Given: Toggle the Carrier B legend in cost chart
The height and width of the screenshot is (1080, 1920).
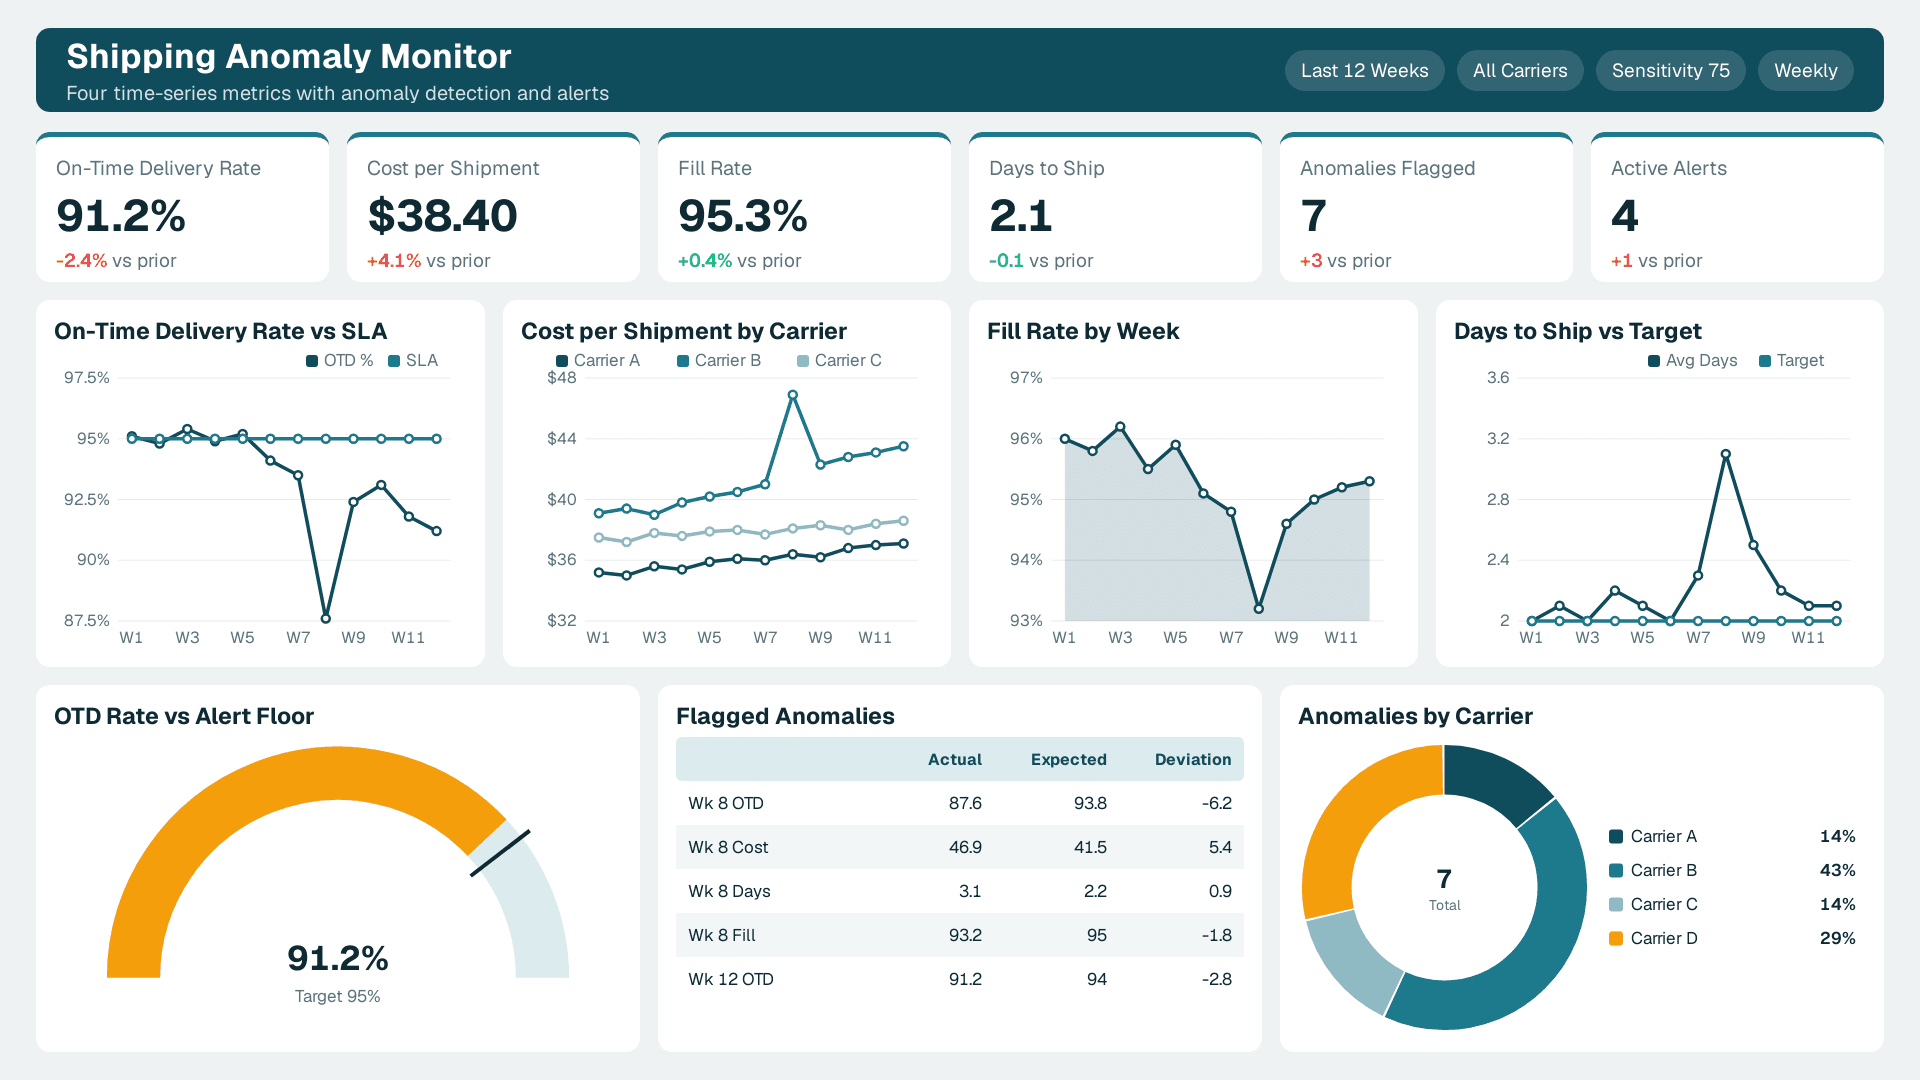Looking at the screenshot, I should [719, 361].
